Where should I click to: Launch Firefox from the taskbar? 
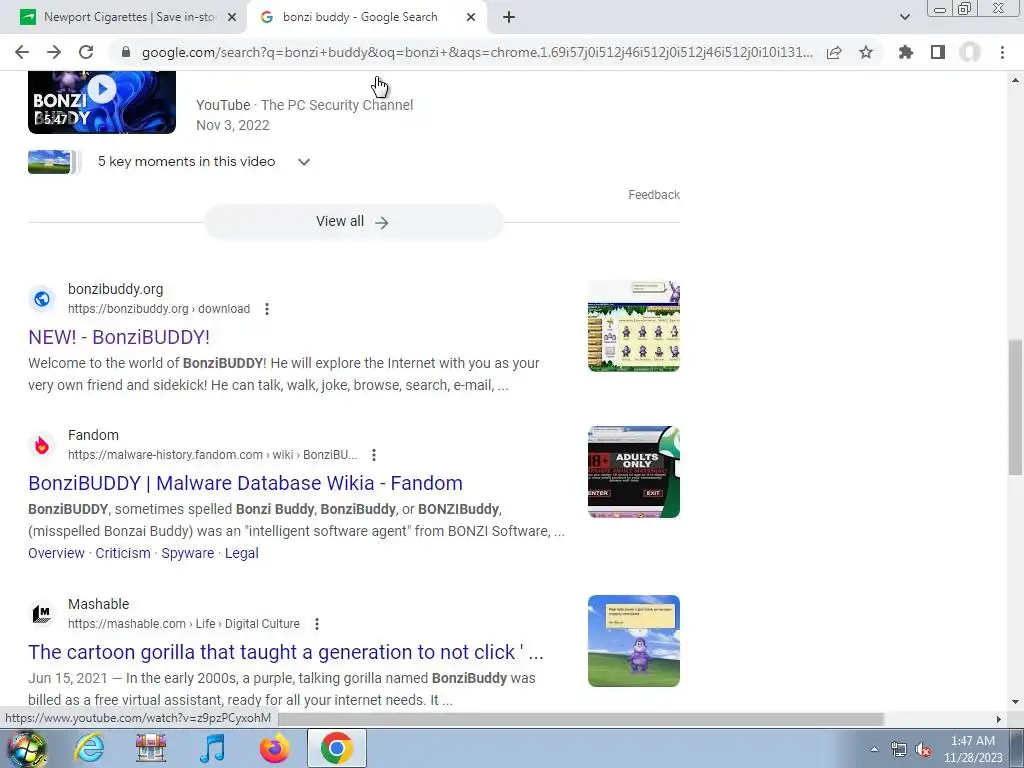coord(274,748)
